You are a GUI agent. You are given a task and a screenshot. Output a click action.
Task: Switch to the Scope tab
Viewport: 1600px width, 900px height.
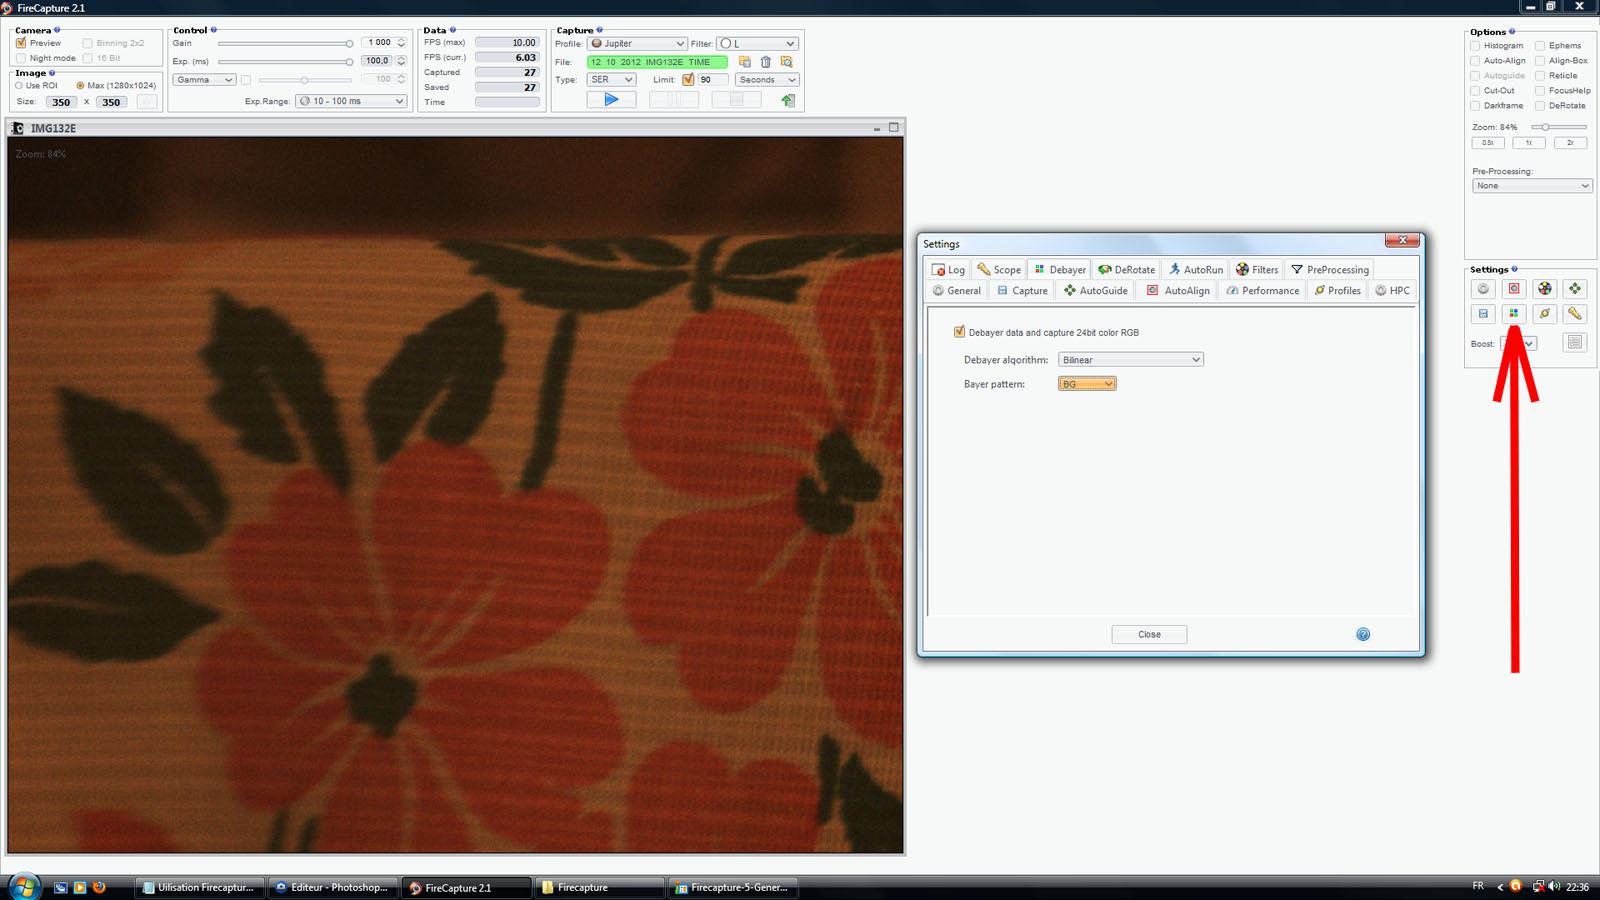999,270
